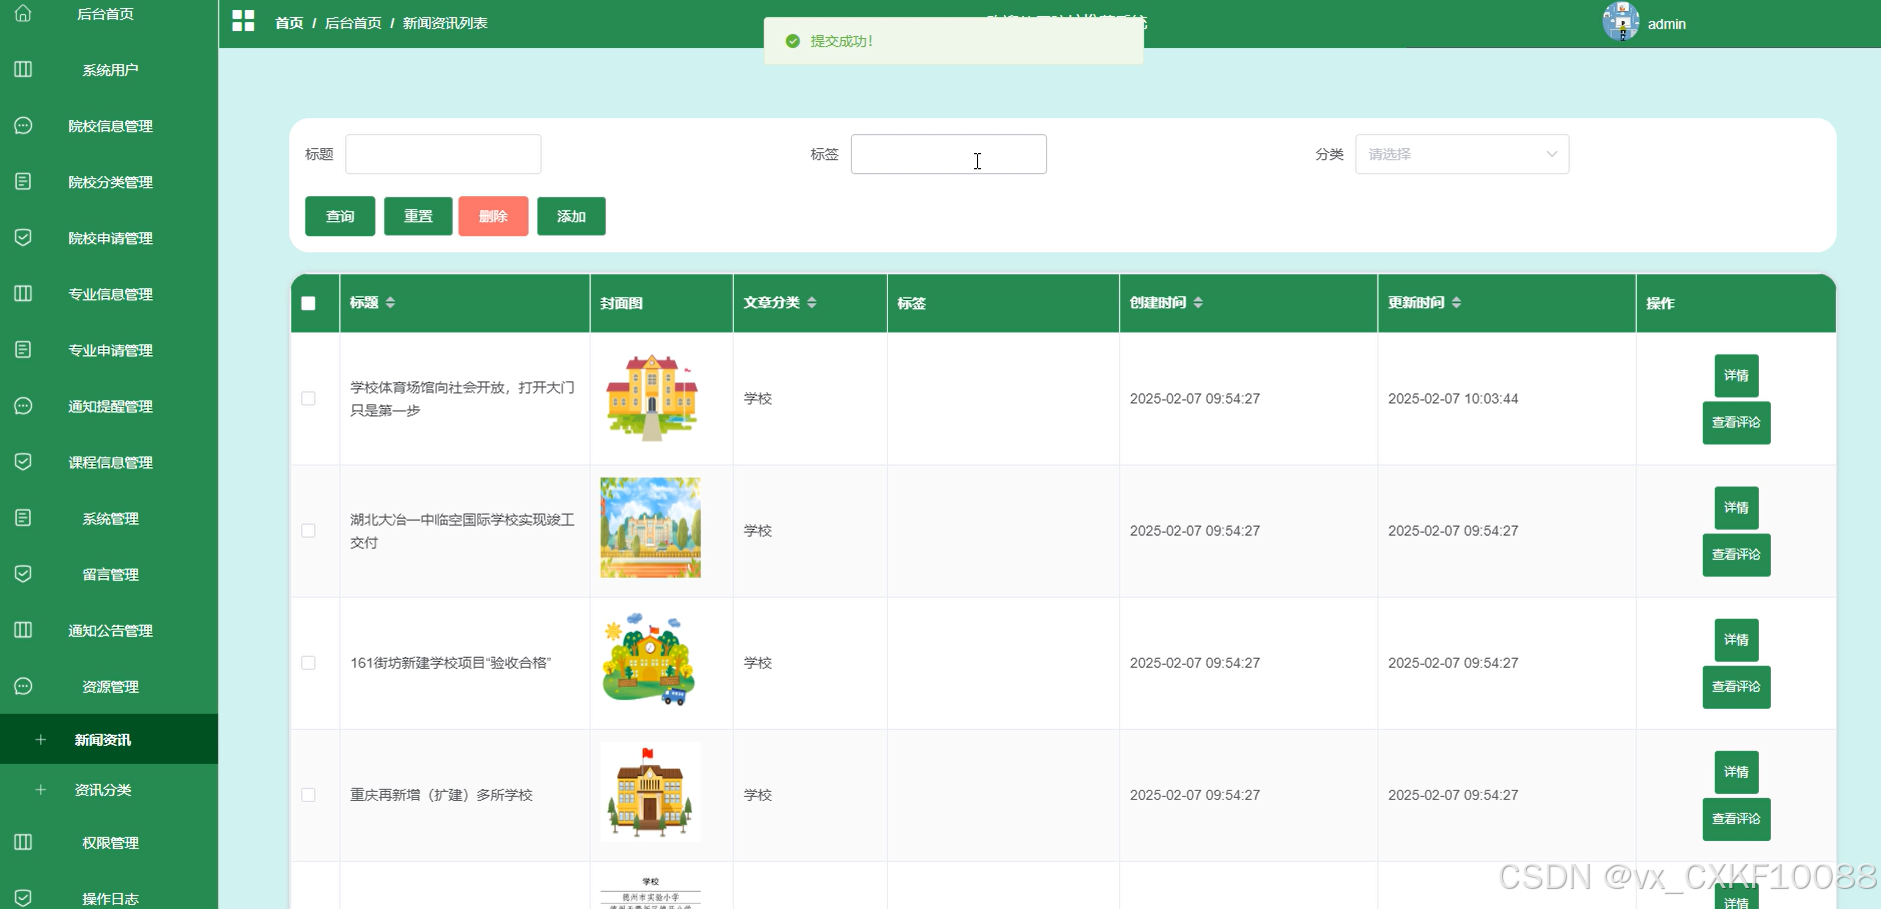The width and height of the screenshot is (1881, 909).
Task: Open 院校信息管理 menu in sidebar
Action: pyautogui.click(x=109, y=126)
